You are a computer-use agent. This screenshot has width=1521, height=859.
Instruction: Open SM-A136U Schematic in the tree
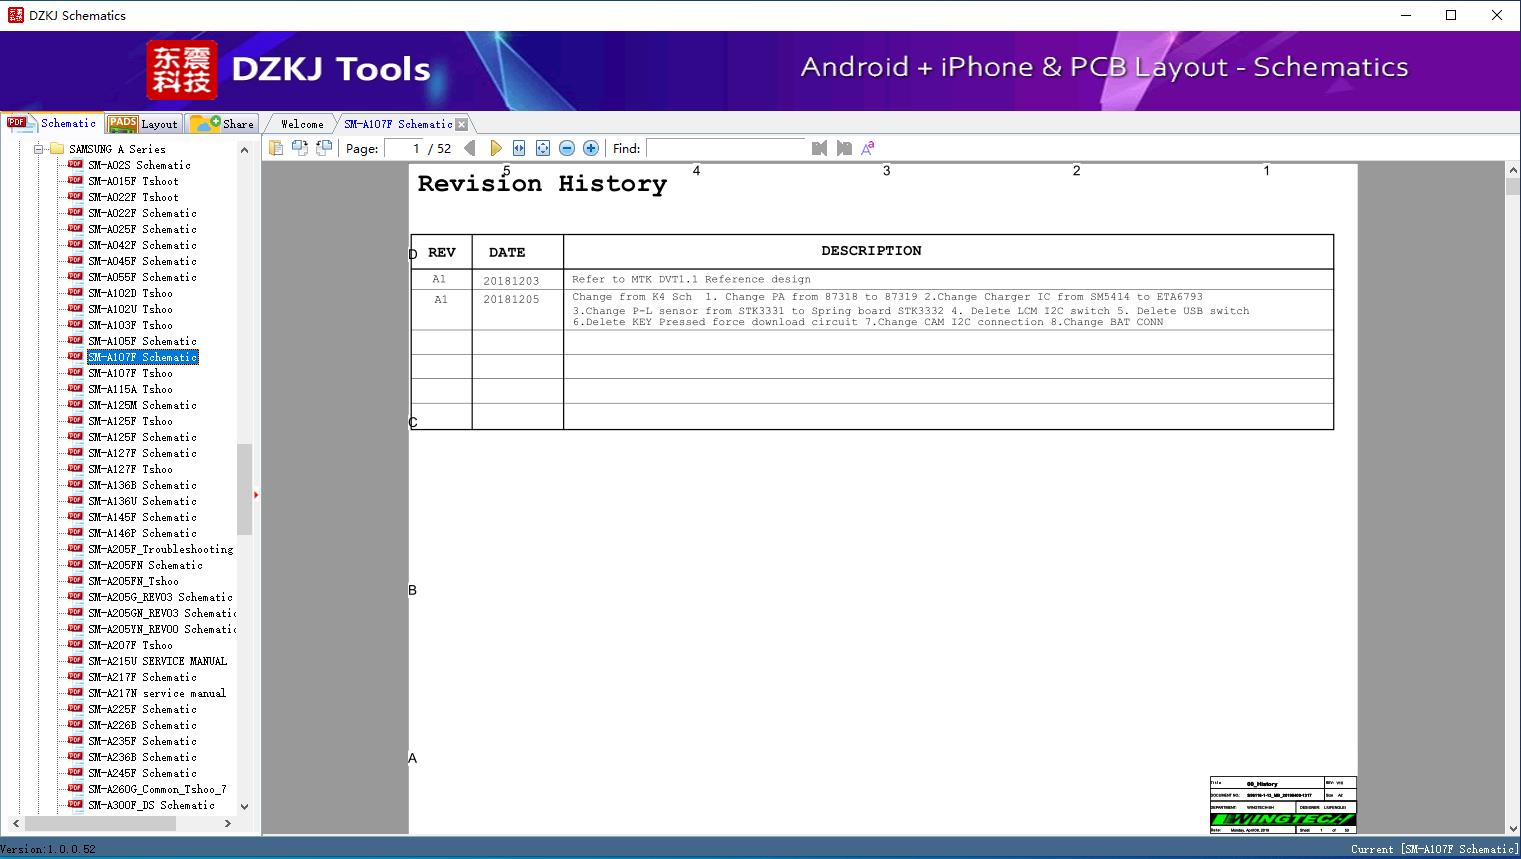(142, 501)
